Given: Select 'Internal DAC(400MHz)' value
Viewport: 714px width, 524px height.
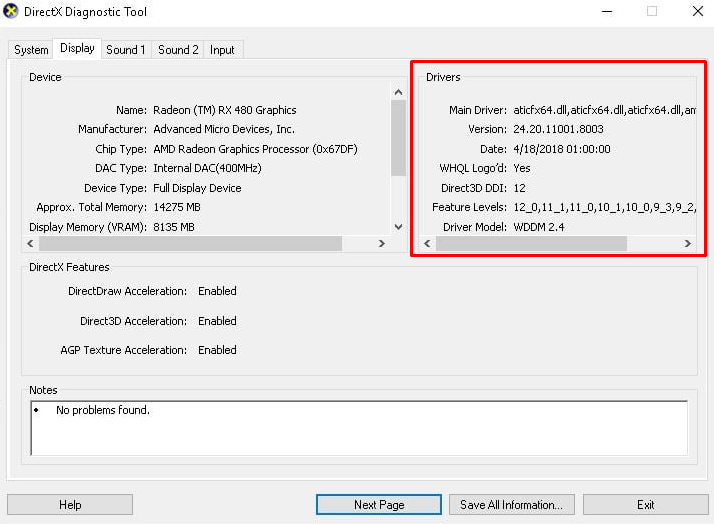Looking at the screenshot, I should 207,168.
